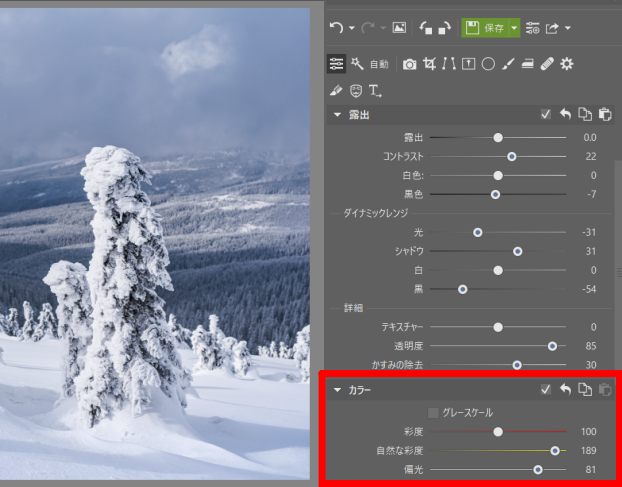The image size is (622, 487).
Task: Paste settings into the 露出 section
Action: click(605, 114)
